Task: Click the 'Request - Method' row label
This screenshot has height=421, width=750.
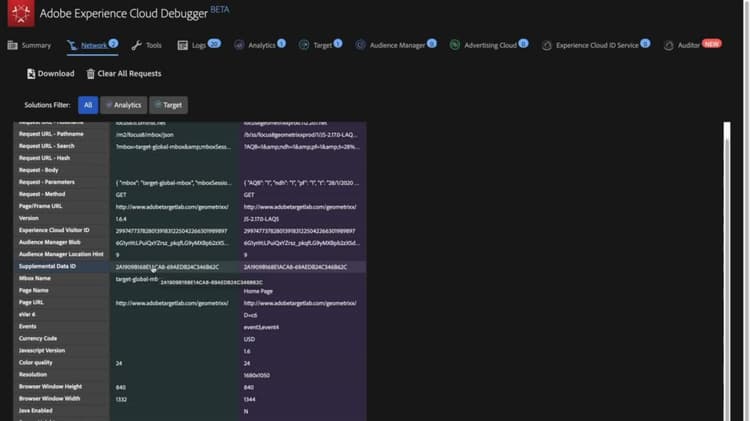Action: (42, 194)
